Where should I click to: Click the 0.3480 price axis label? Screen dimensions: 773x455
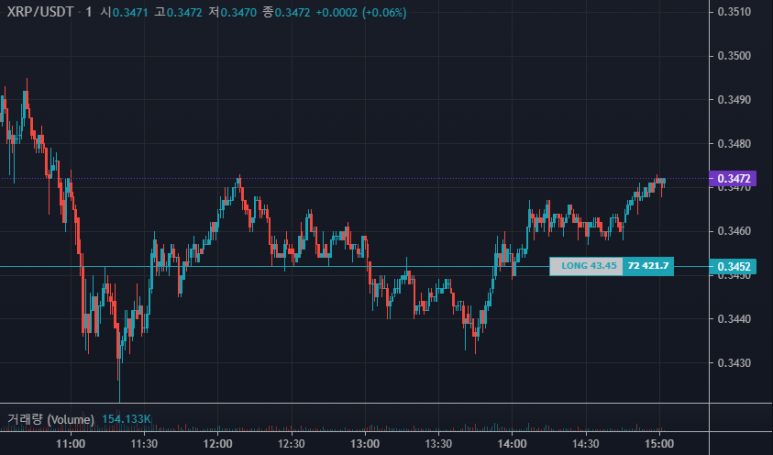734,144
